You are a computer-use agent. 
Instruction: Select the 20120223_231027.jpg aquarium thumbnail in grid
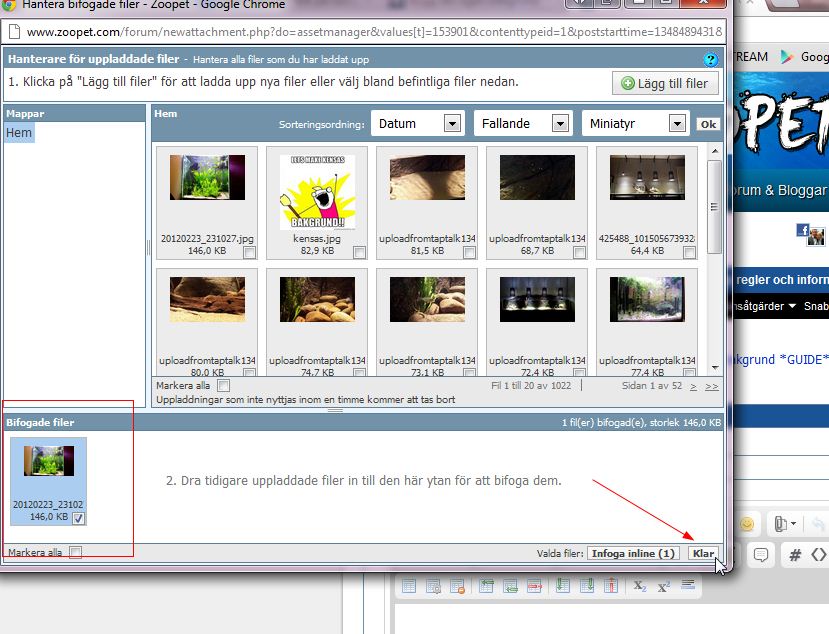click(207, 177)
